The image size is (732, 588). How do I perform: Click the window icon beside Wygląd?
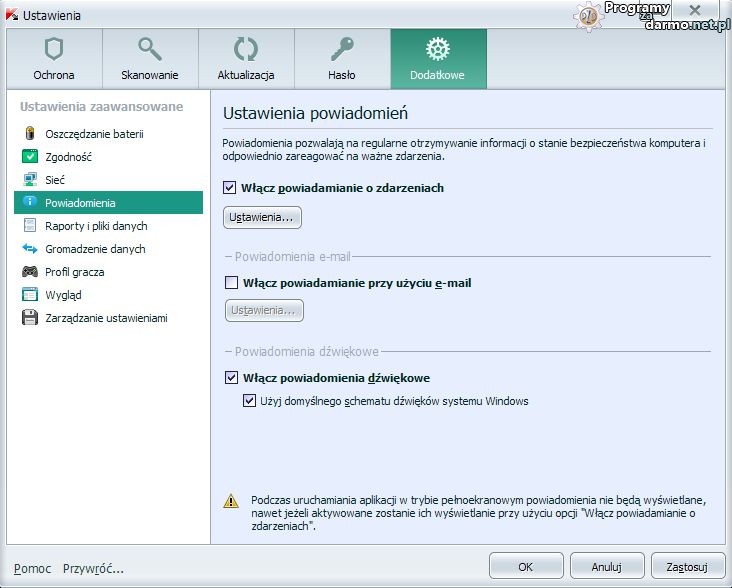tap(30, 294)
